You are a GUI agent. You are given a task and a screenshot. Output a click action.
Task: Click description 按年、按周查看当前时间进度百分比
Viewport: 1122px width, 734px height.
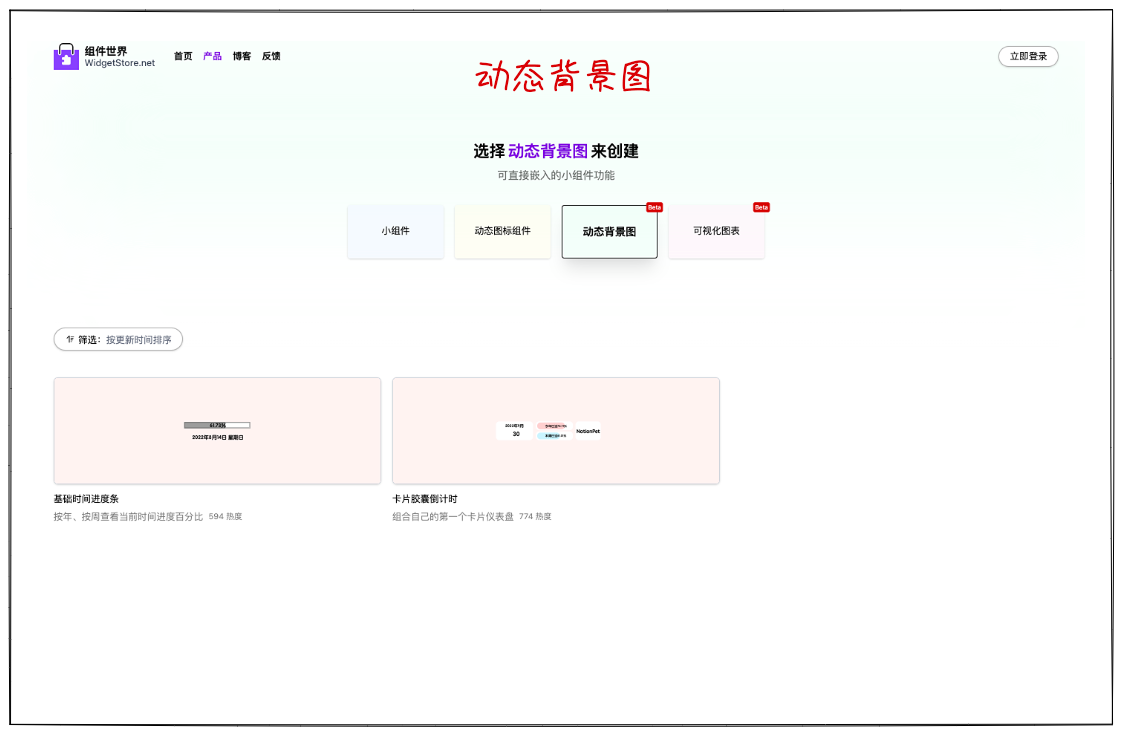pyautogui.click(x=128, y=517)
